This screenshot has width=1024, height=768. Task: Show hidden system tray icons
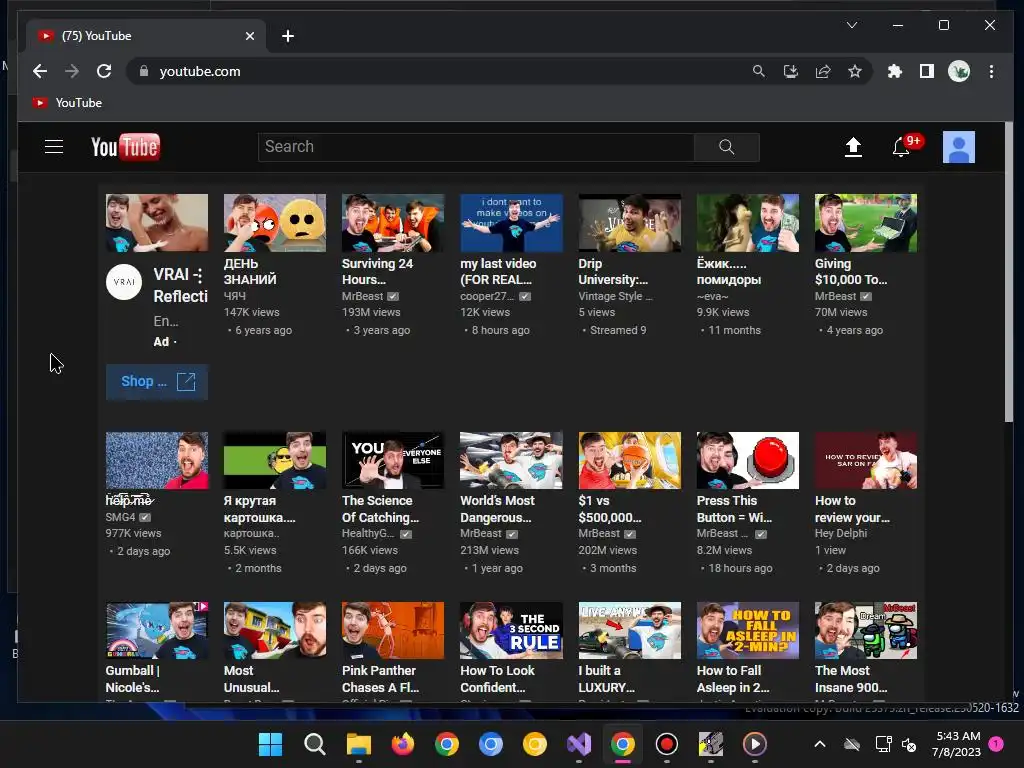(820, 744)
